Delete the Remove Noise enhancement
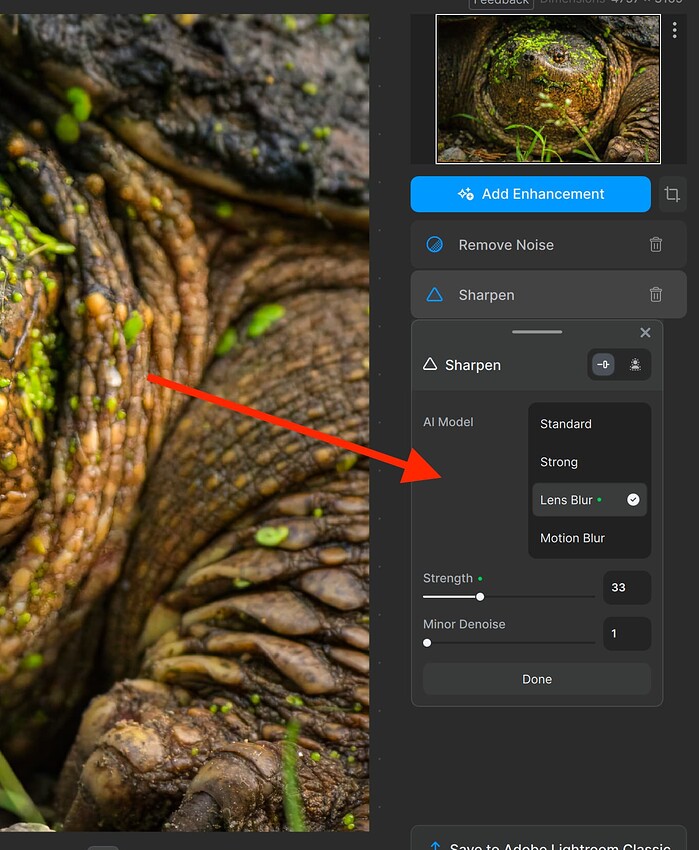The width and height of the screenshot is (699, 850). pos(656,245)
